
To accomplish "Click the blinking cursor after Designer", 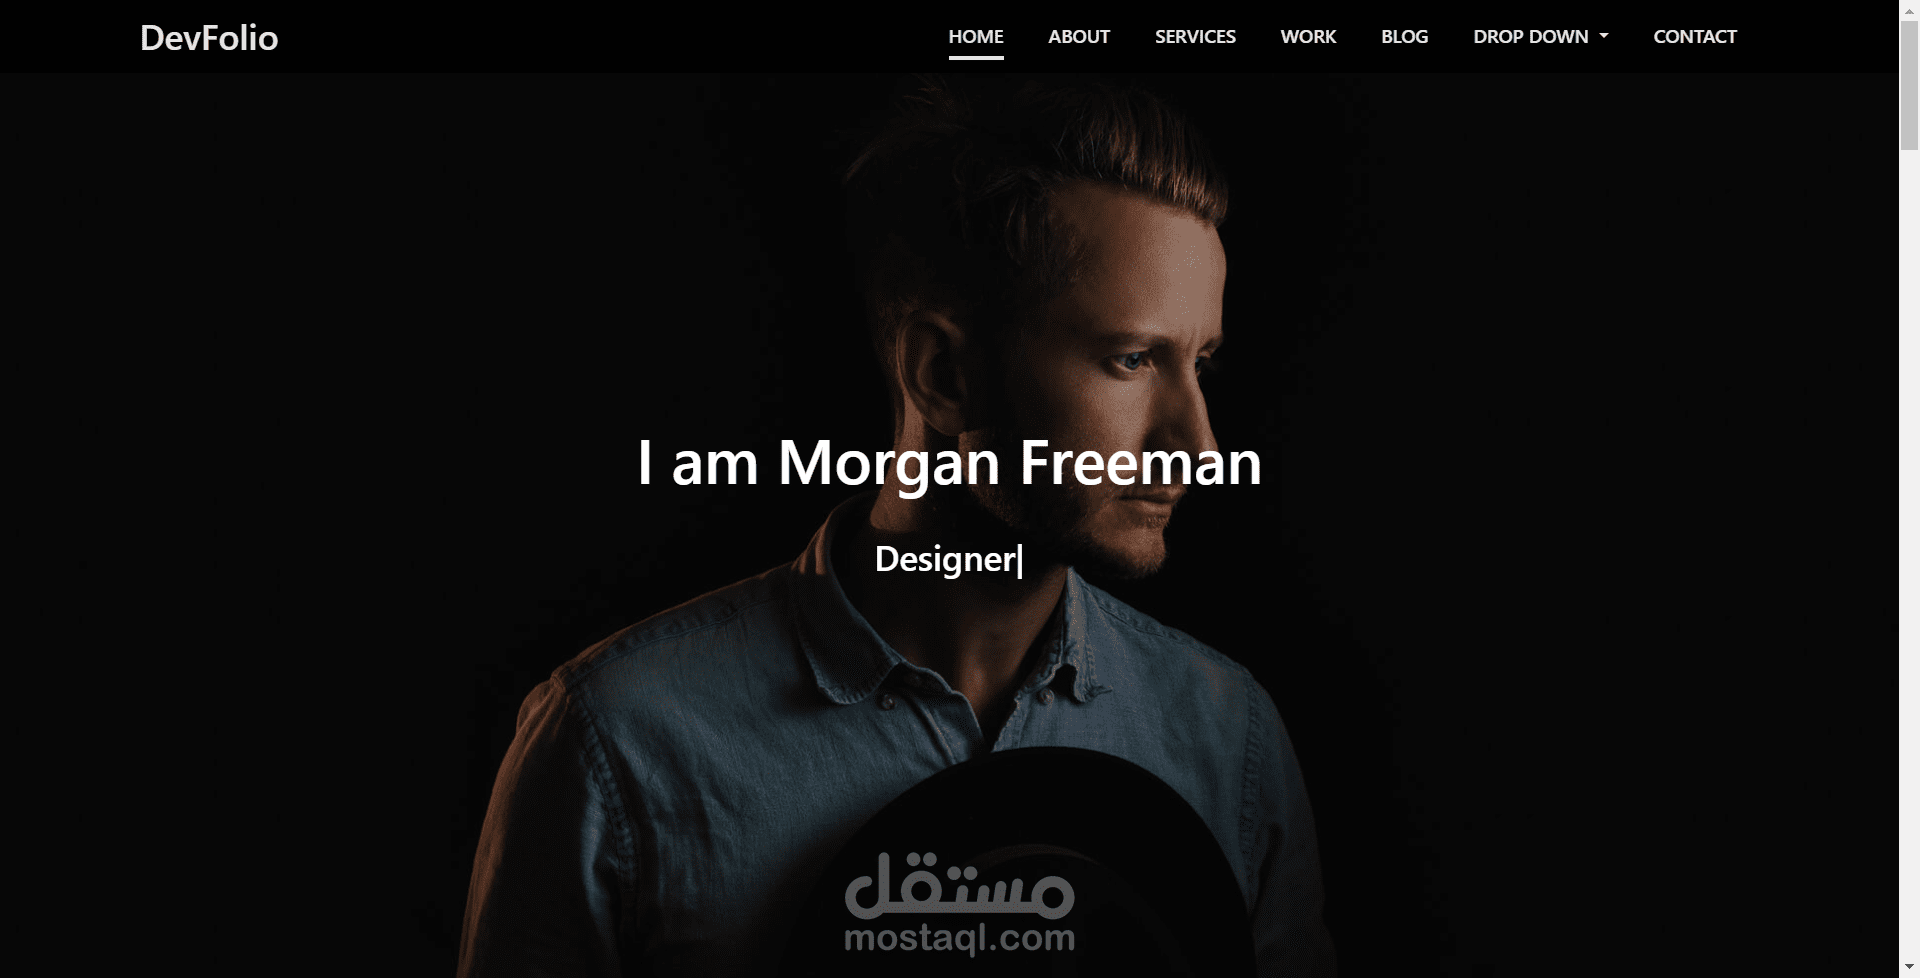I will click(1020, 560).
